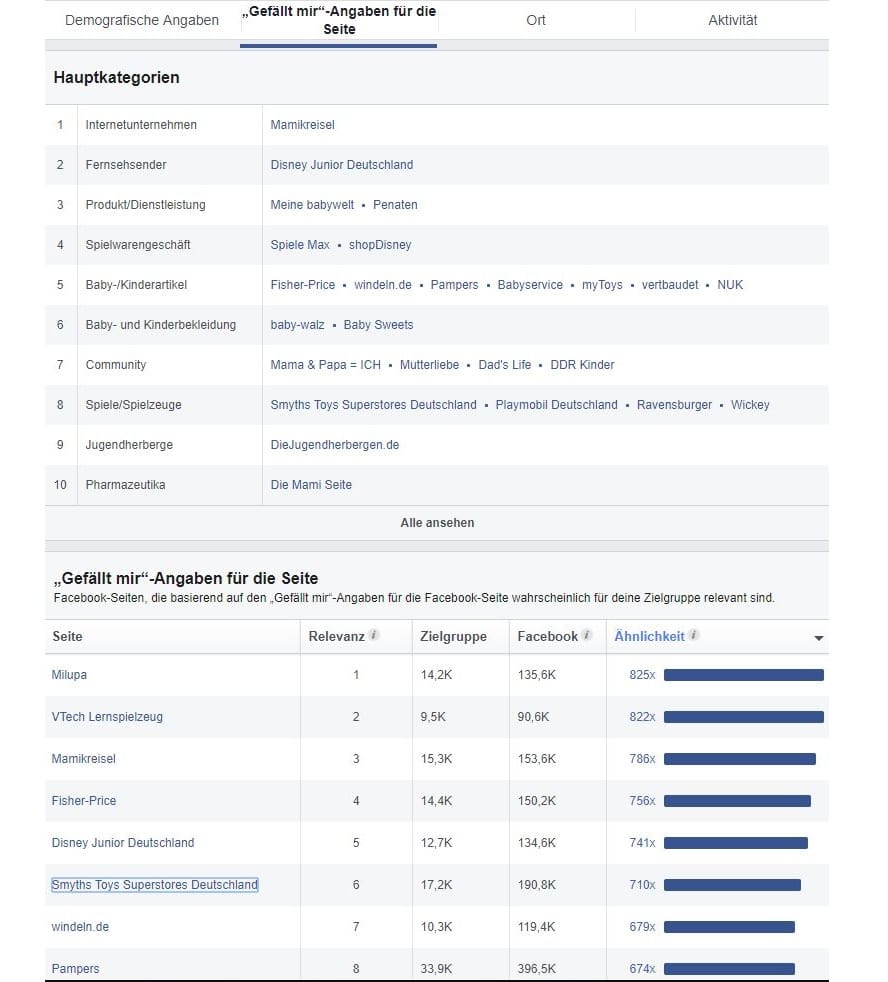Open Fisher-Price page in the Seite table
Image resolution: width=888 pixels, height=982 pixels.
(x=83, y=801)
